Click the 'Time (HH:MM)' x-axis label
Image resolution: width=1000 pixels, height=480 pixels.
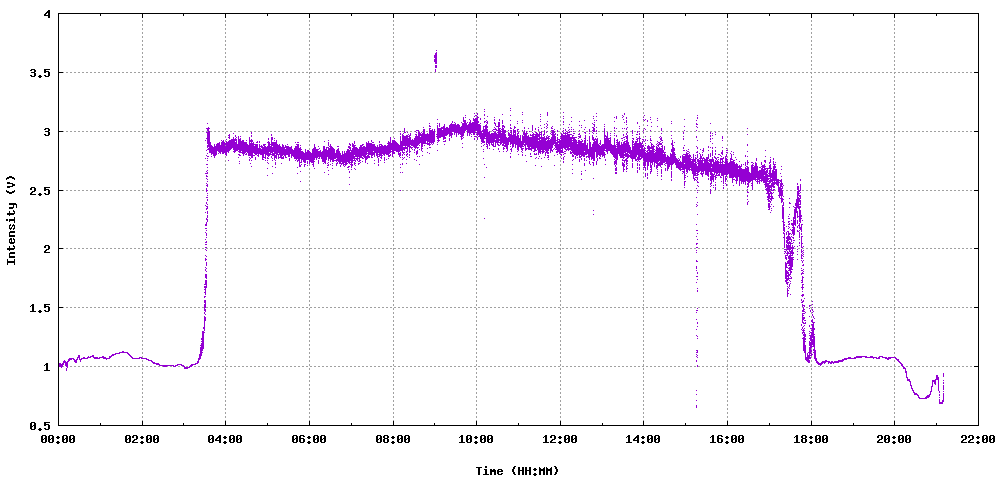(x=517, y=471)
